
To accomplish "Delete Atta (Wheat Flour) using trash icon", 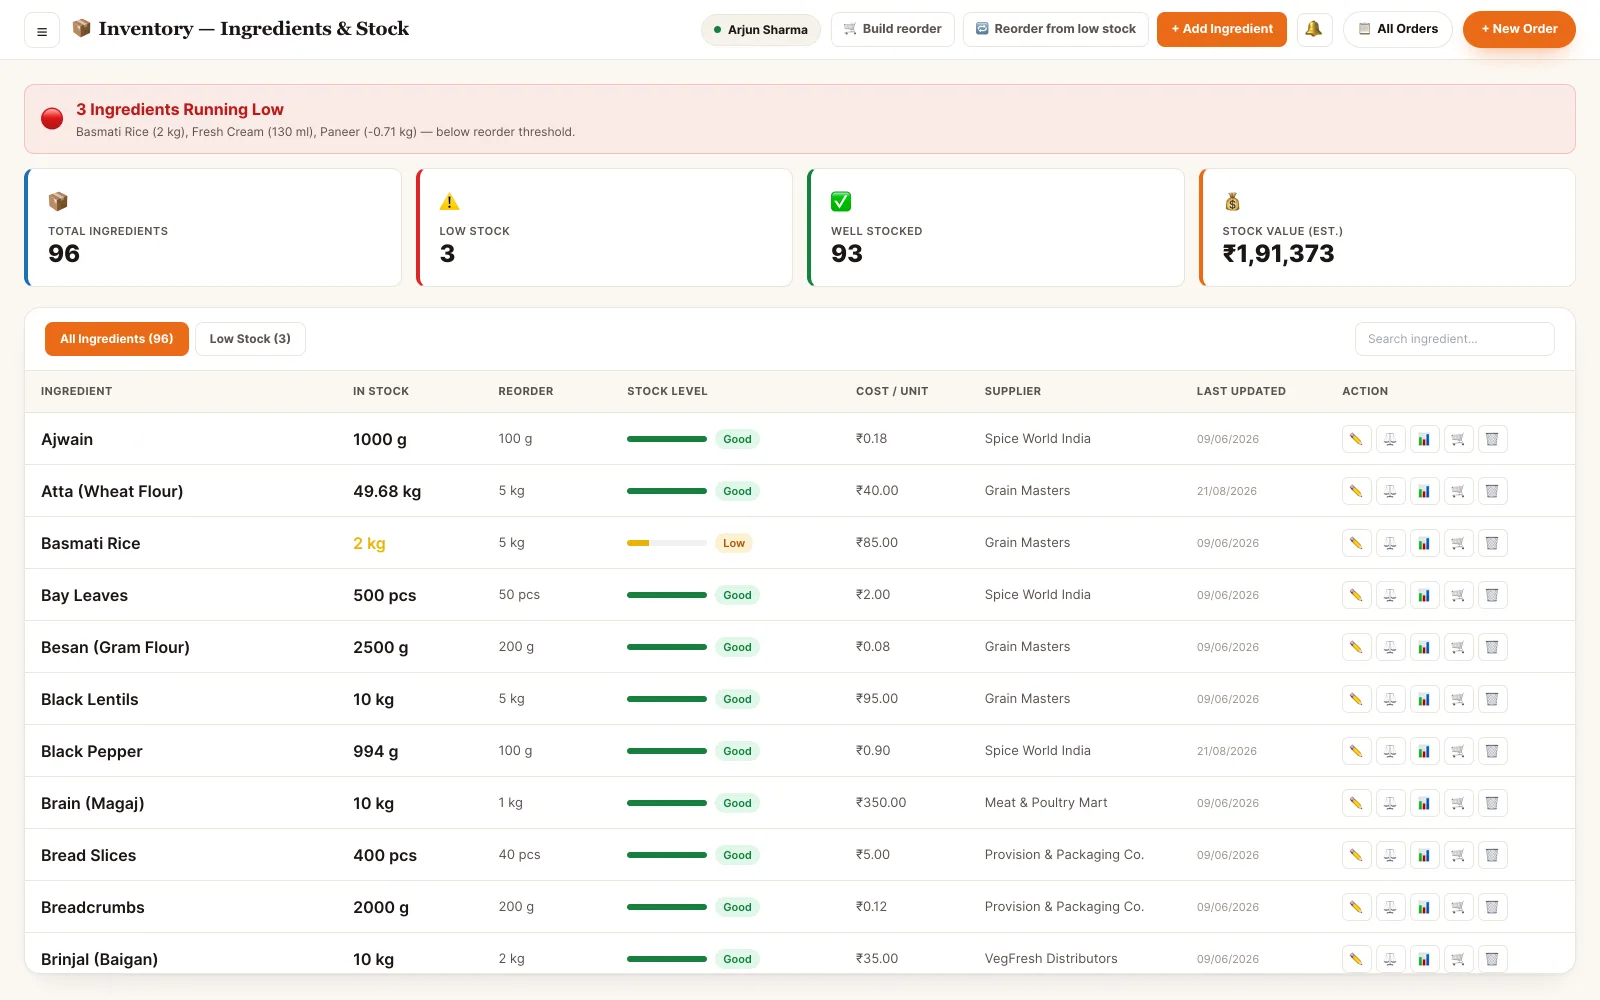I will (x=1492, y=491).
